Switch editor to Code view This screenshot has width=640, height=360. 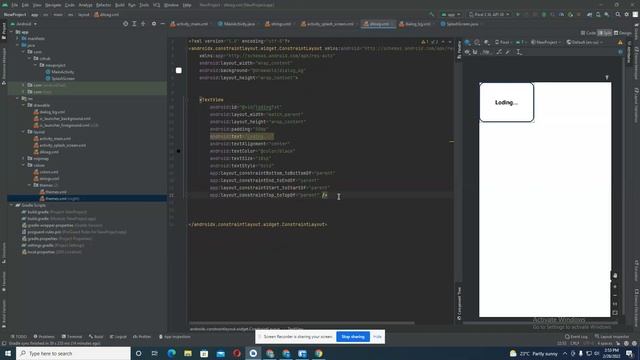588,33
